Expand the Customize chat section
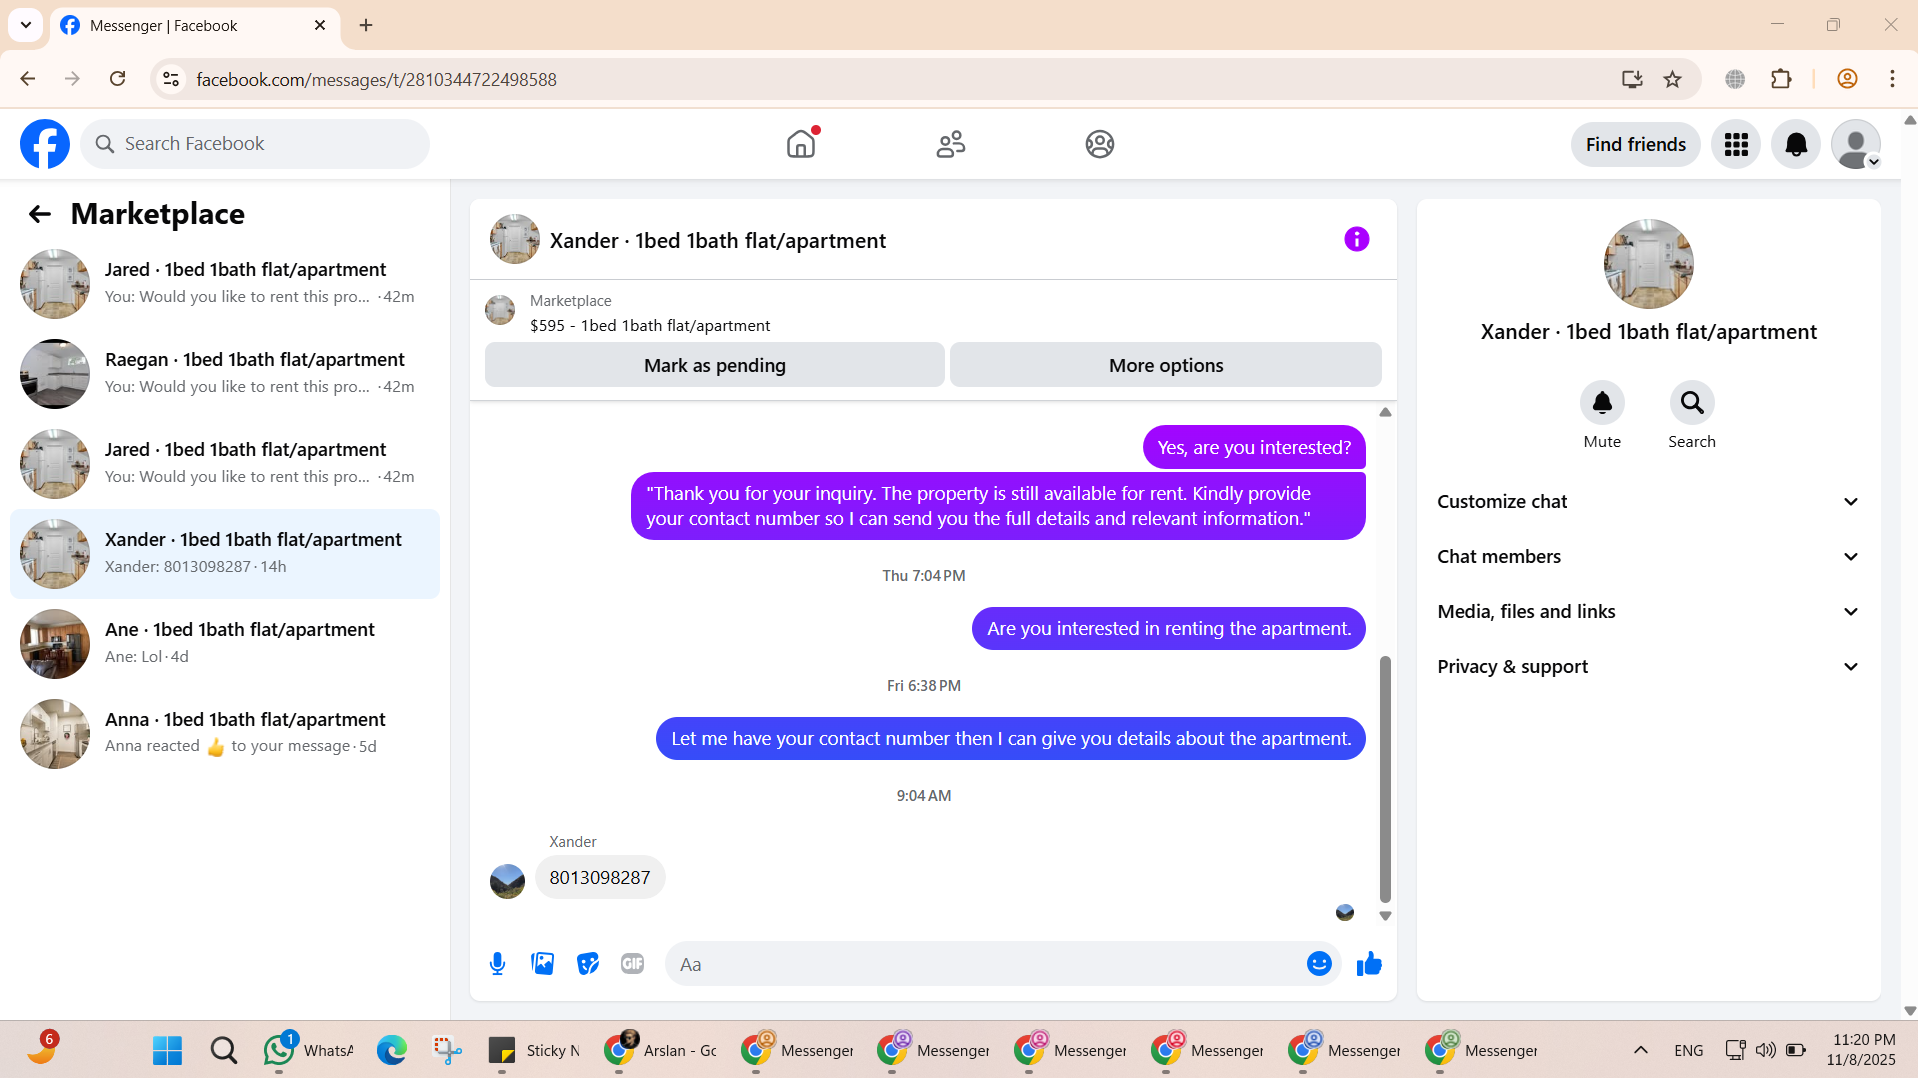Viewport: 1918px width, 1078px height. pyautogui.click(x=1649, y=502)
